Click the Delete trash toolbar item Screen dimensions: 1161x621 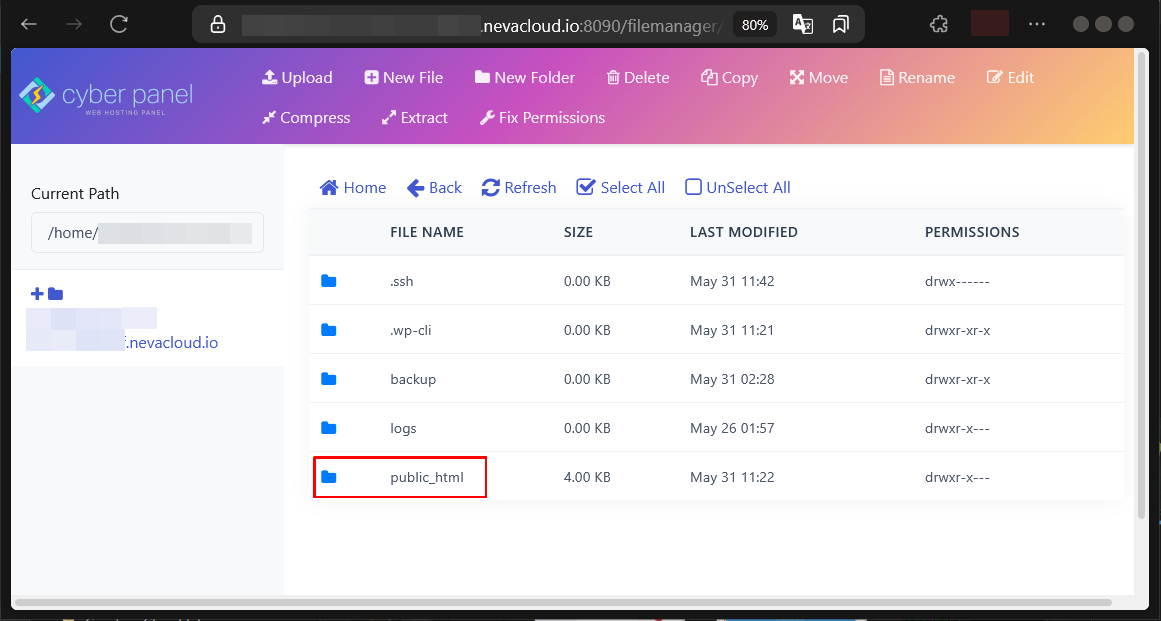point(638,78)
